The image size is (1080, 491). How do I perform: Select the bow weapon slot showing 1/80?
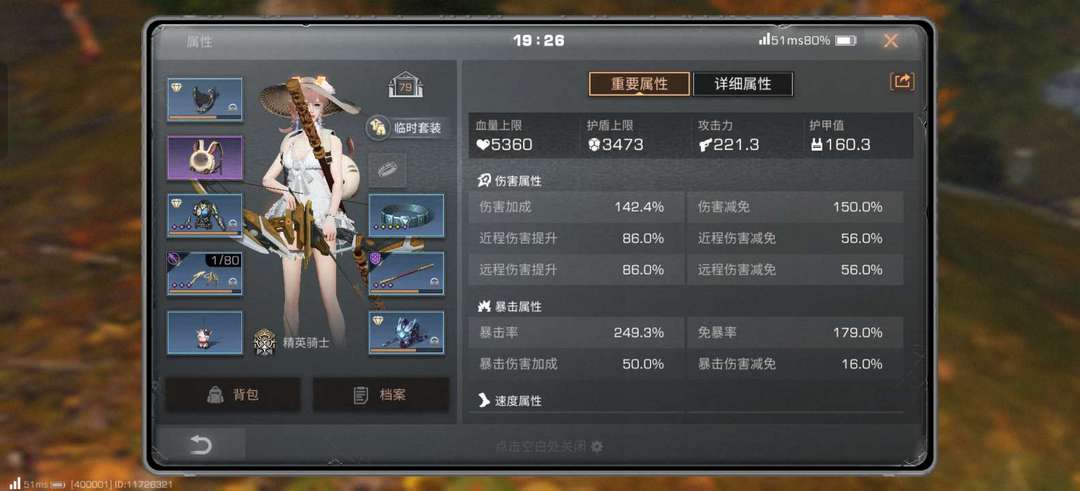tap(205, 273)
